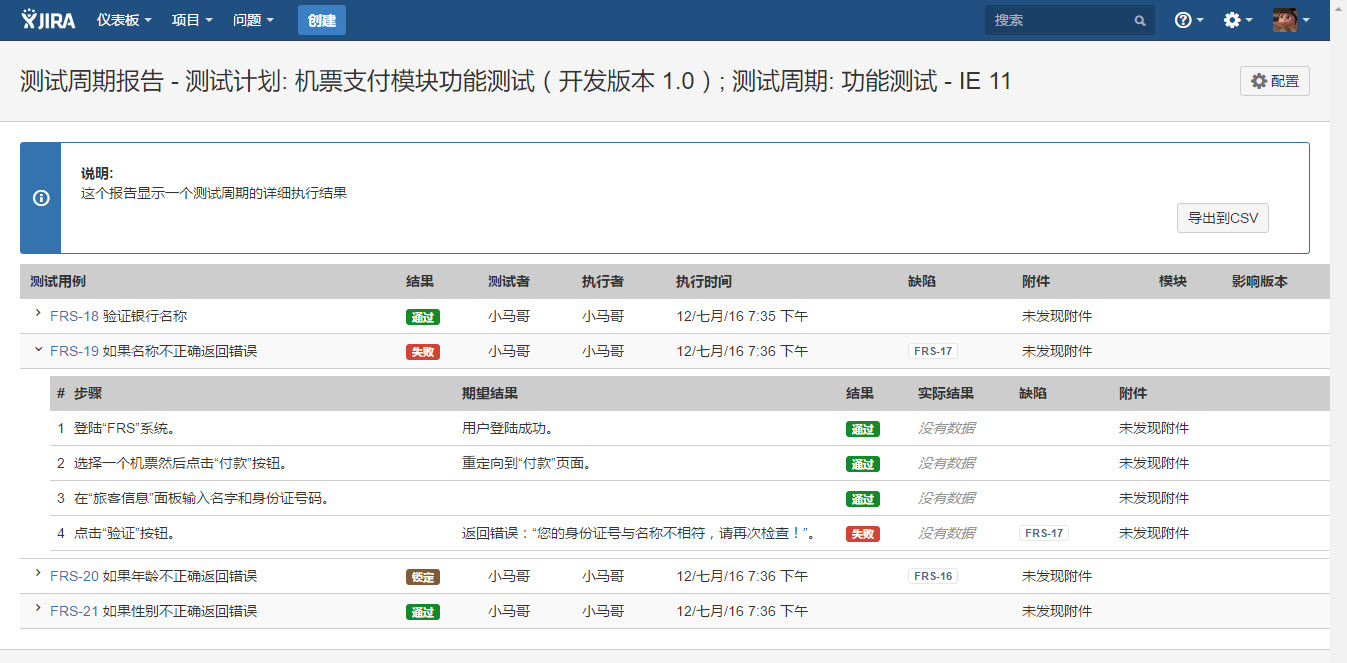Viewport: 1347px width, 663px height.
Task: Click the expected result 重定向到“付款”页面。
Action: pos(527,463)
